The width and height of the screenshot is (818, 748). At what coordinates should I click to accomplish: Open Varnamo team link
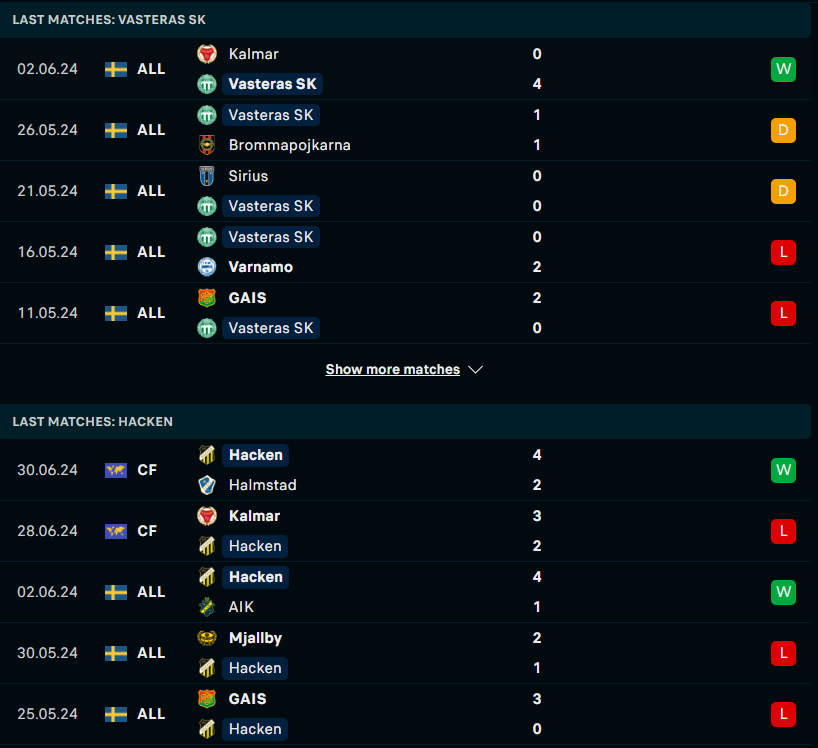[261, 267]
